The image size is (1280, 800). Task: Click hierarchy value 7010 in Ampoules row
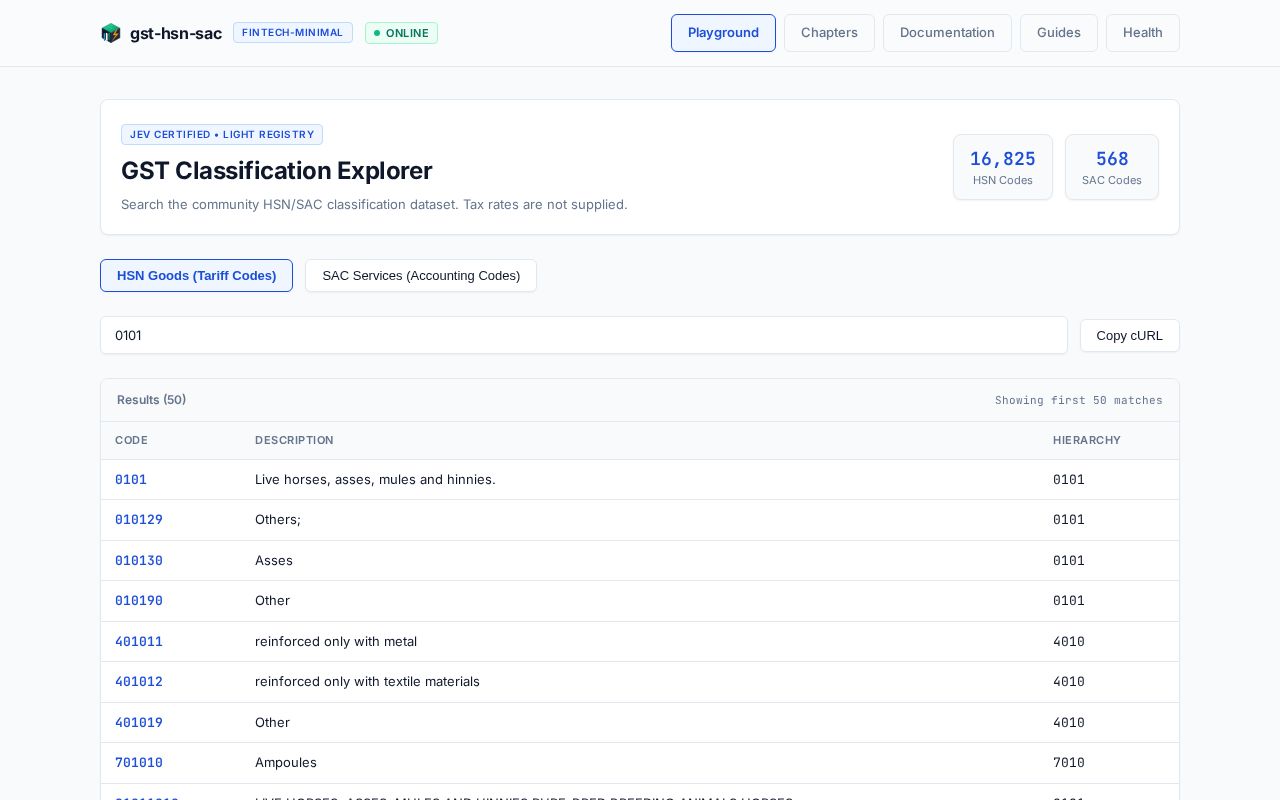click(x=1069, y=763)
